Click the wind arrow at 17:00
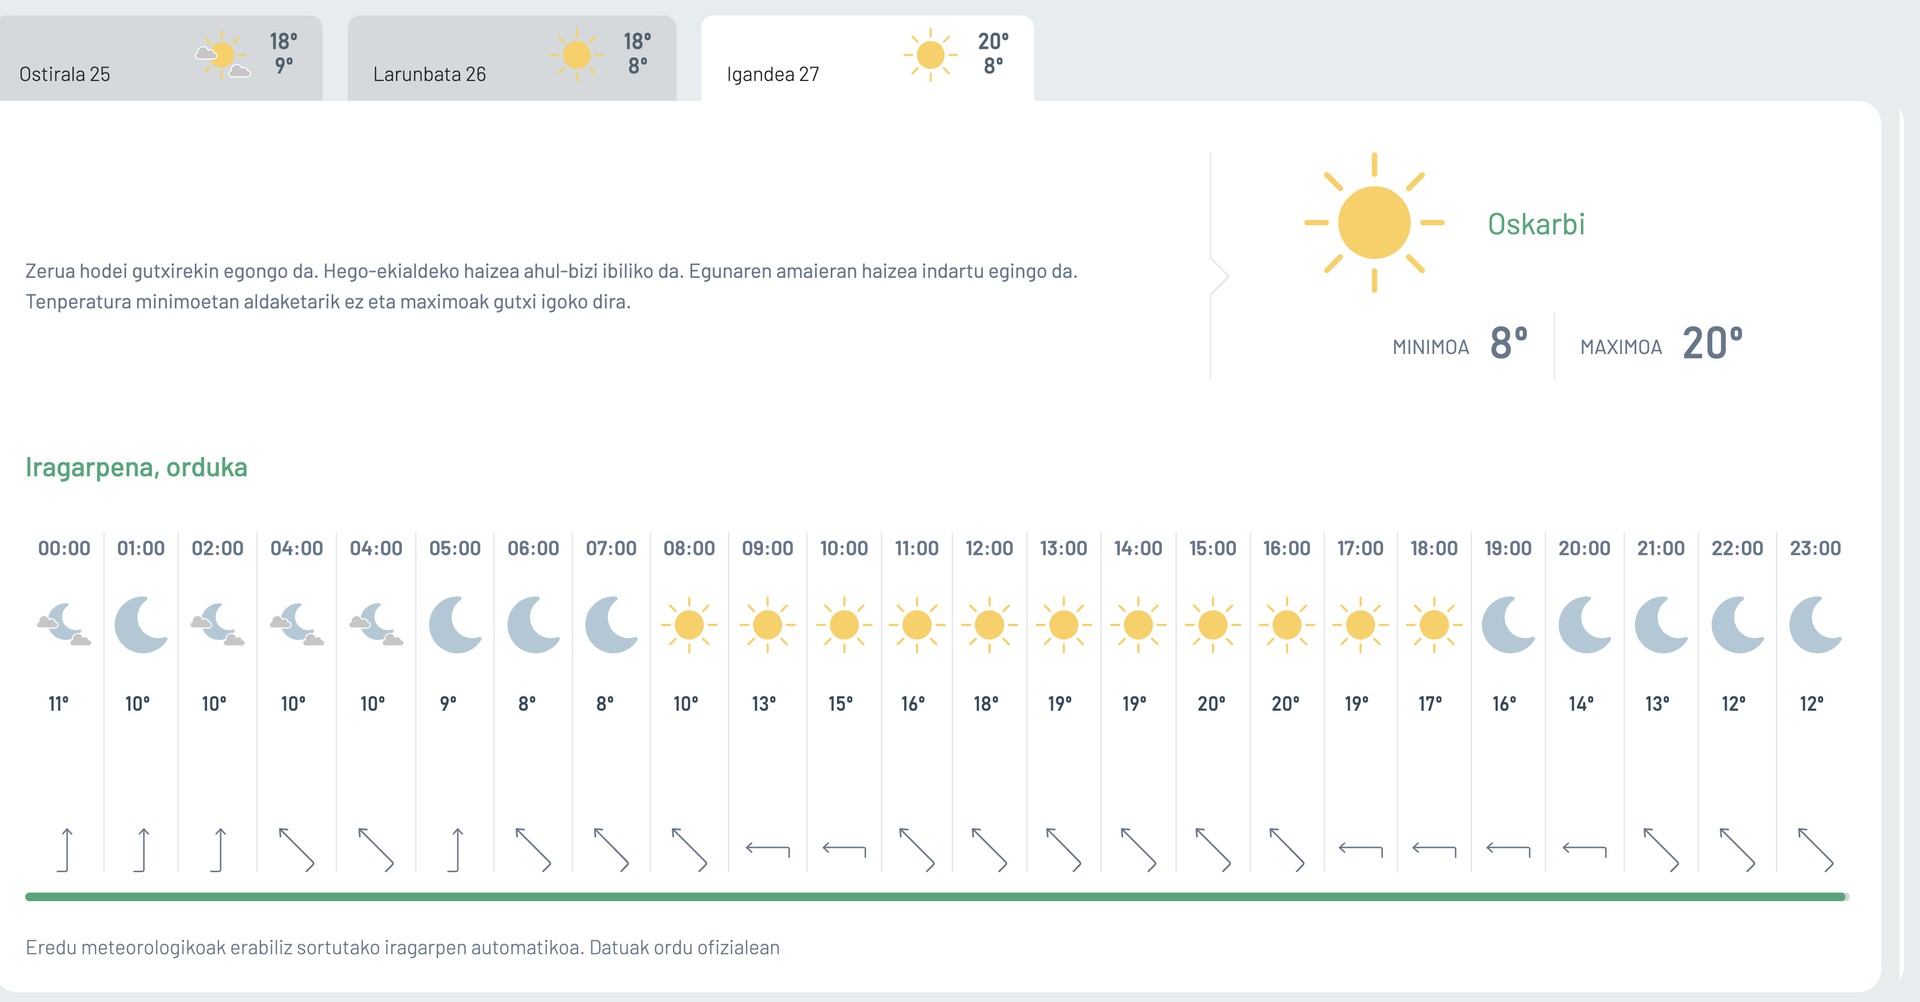Image resolution: width=1920 pixels, height=1002 pixels. point(1361,850)
